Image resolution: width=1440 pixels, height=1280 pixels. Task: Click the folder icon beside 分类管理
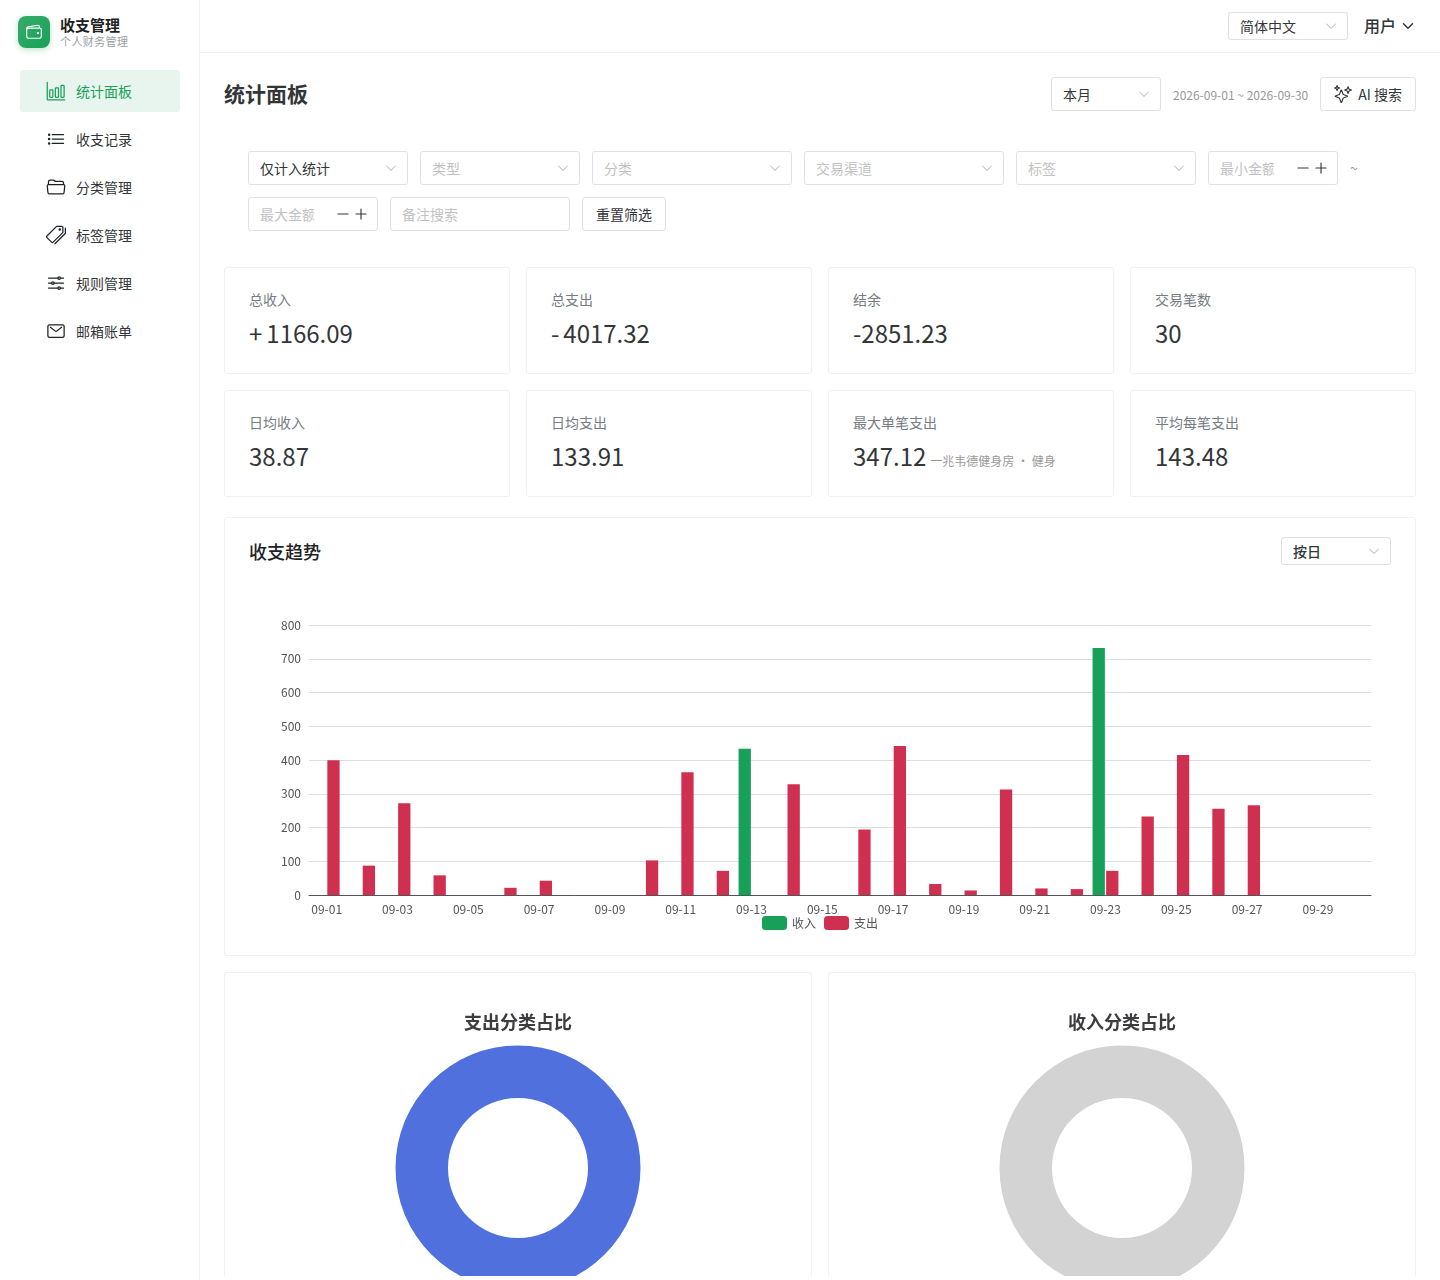[x=56, y=188]
